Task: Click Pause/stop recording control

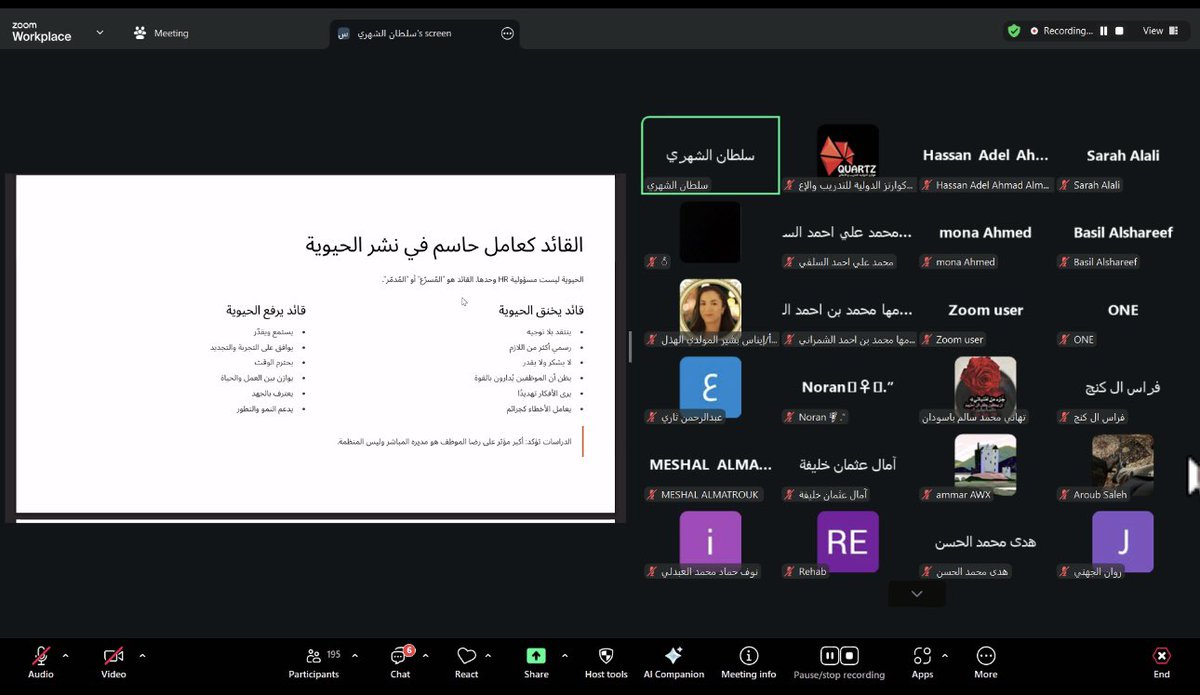Action: click(839, 662)
